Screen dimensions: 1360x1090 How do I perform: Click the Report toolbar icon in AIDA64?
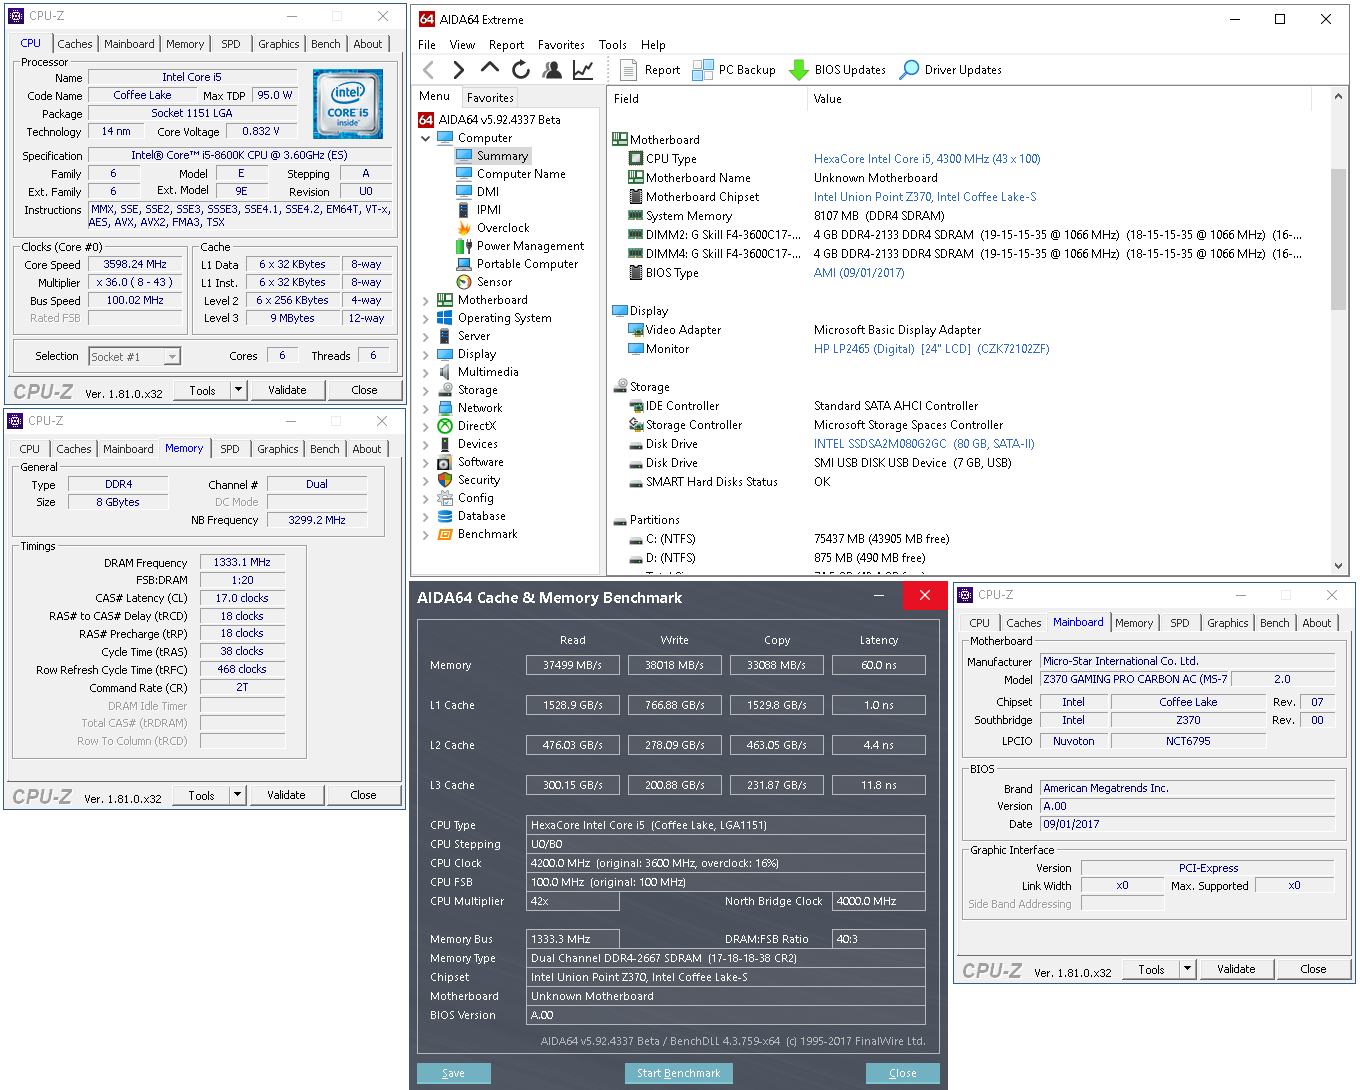coord(629,70)
